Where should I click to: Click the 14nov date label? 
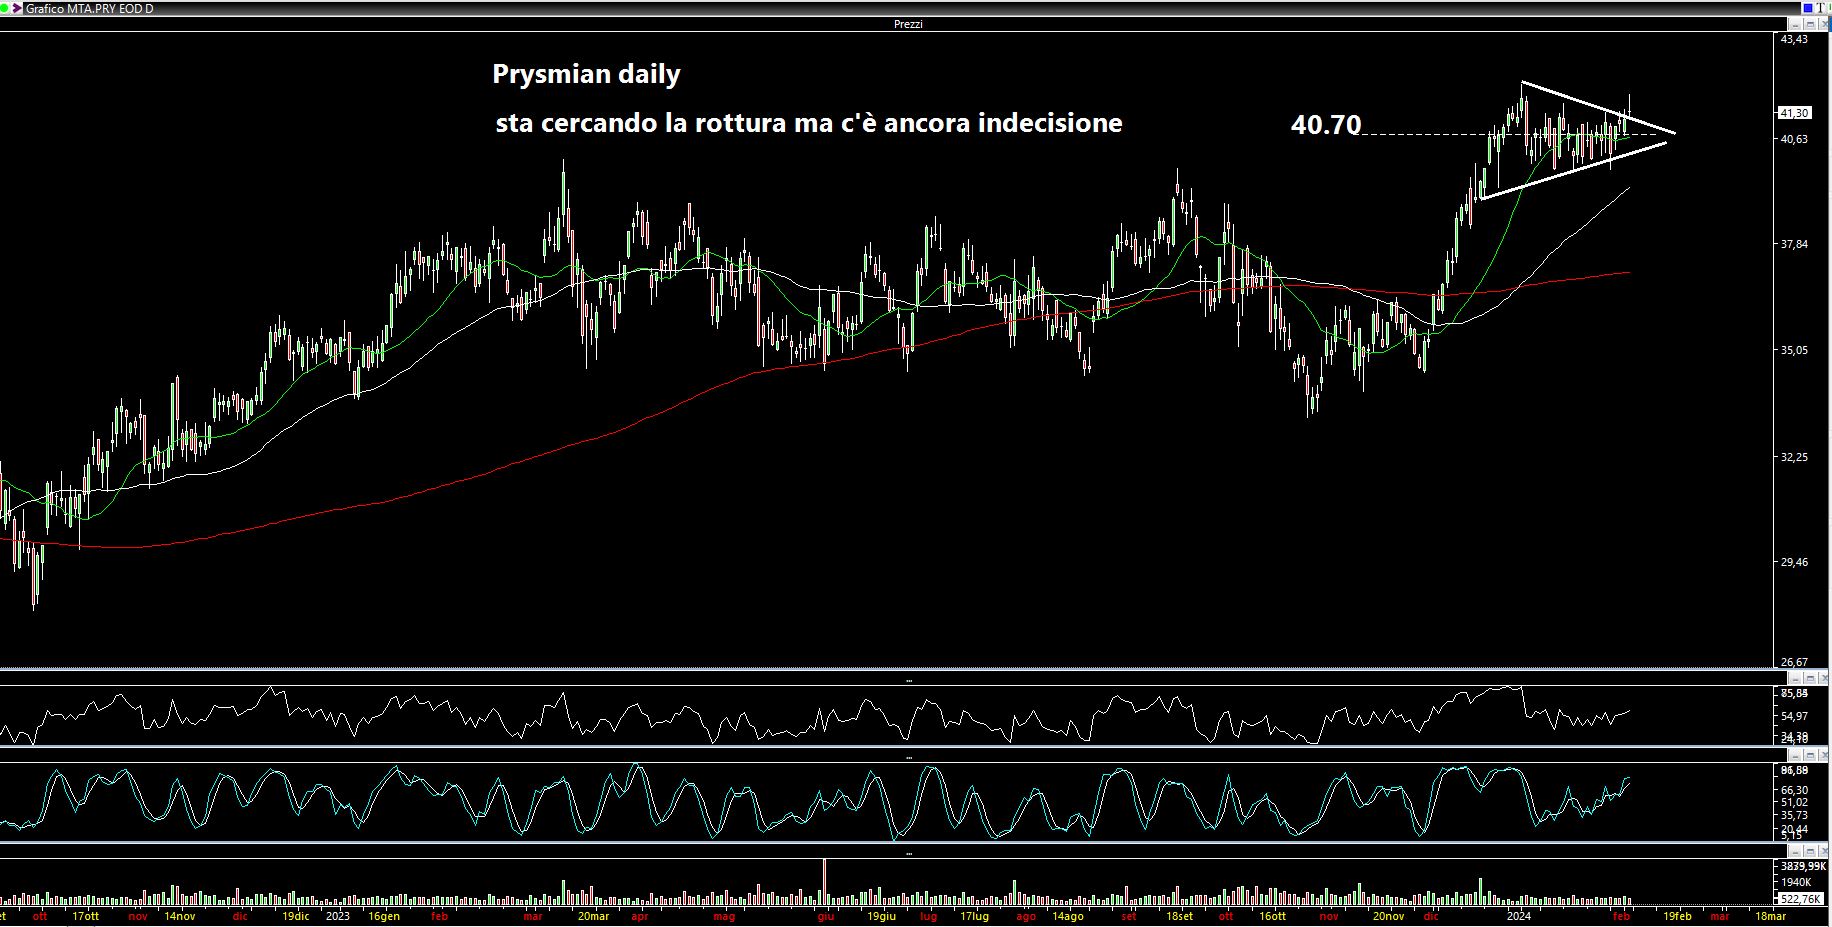[x=180, y=916]
